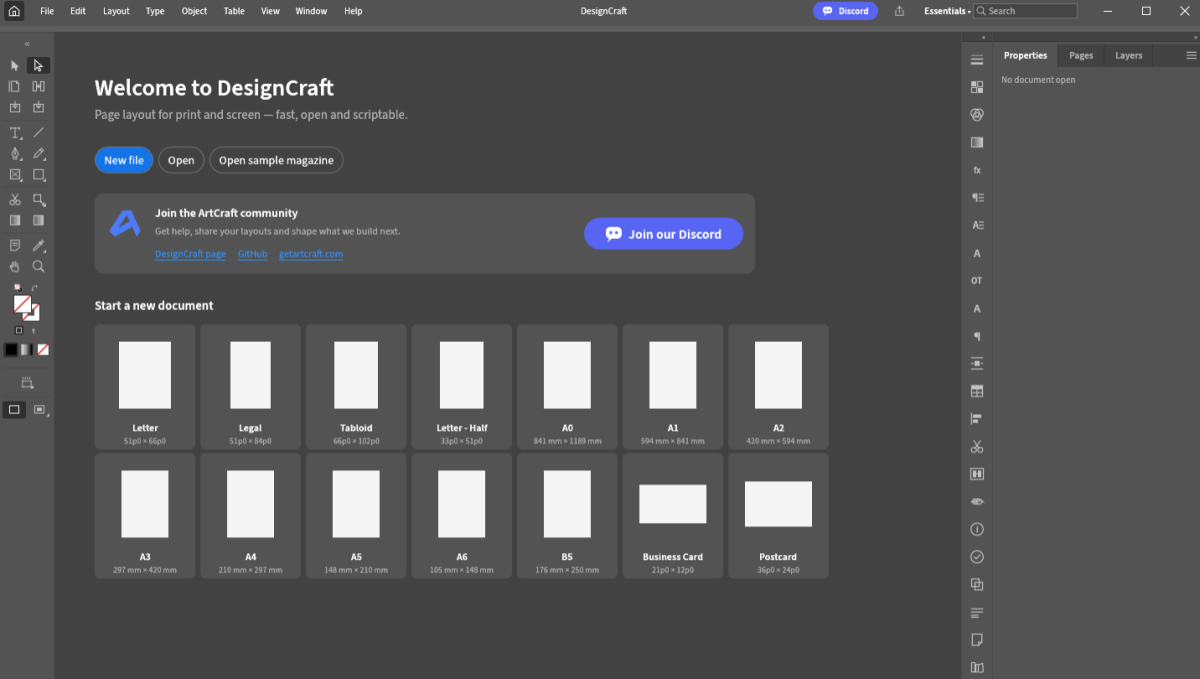Collapse the right icon strip arrow
This screenshot has width=1200, height=679.
coord(983,38)
